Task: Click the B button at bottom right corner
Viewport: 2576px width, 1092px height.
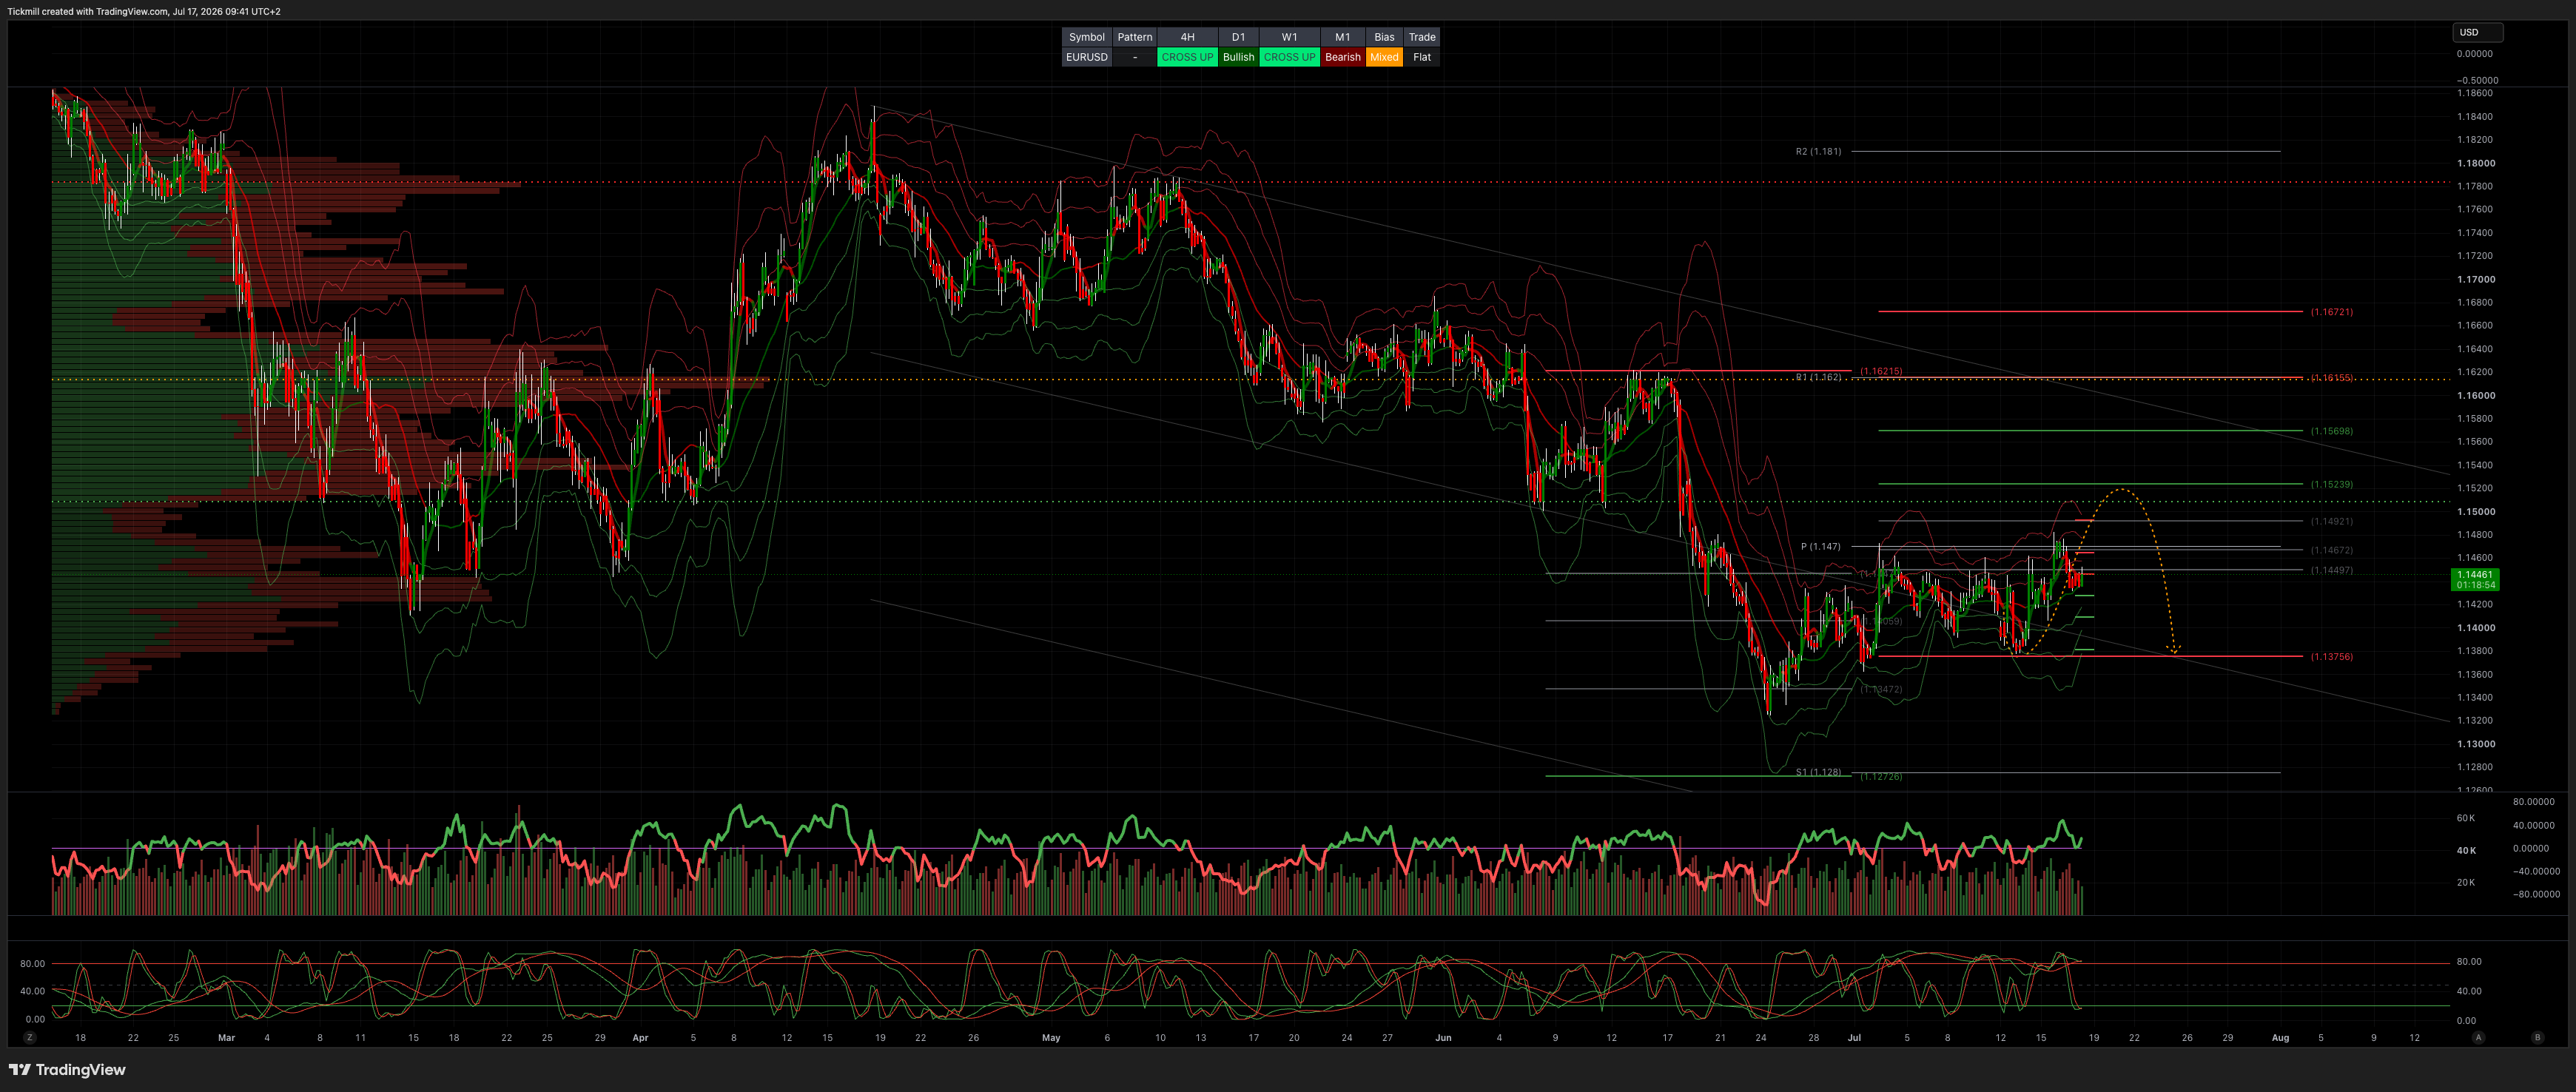Action: click(2537, 1038)
